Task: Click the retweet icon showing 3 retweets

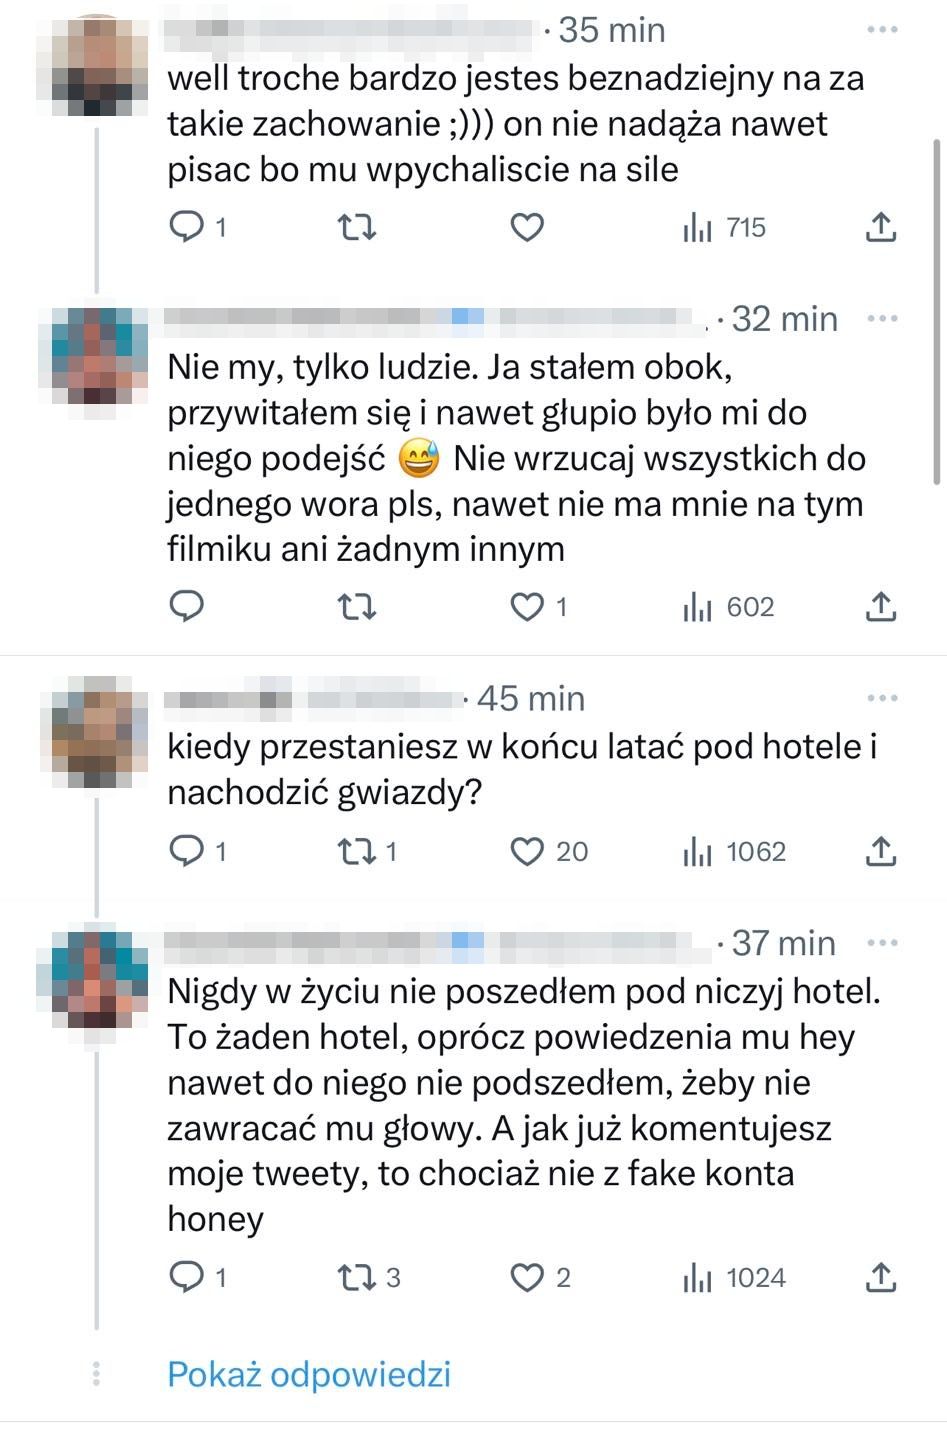Action: pyautogui.click(x=357, y=1277)
